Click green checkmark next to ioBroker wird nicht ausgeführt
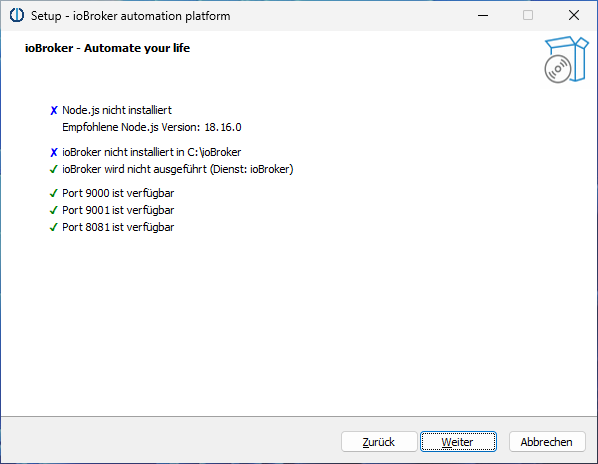Screen dimensions: 598x464 (x=54, y=169)
